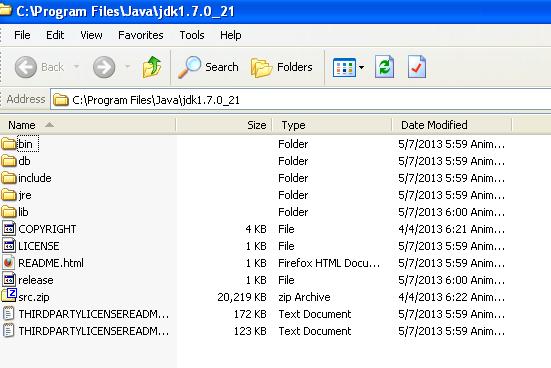Open the File menu
The image size is (551, 368).
[22, 35]
